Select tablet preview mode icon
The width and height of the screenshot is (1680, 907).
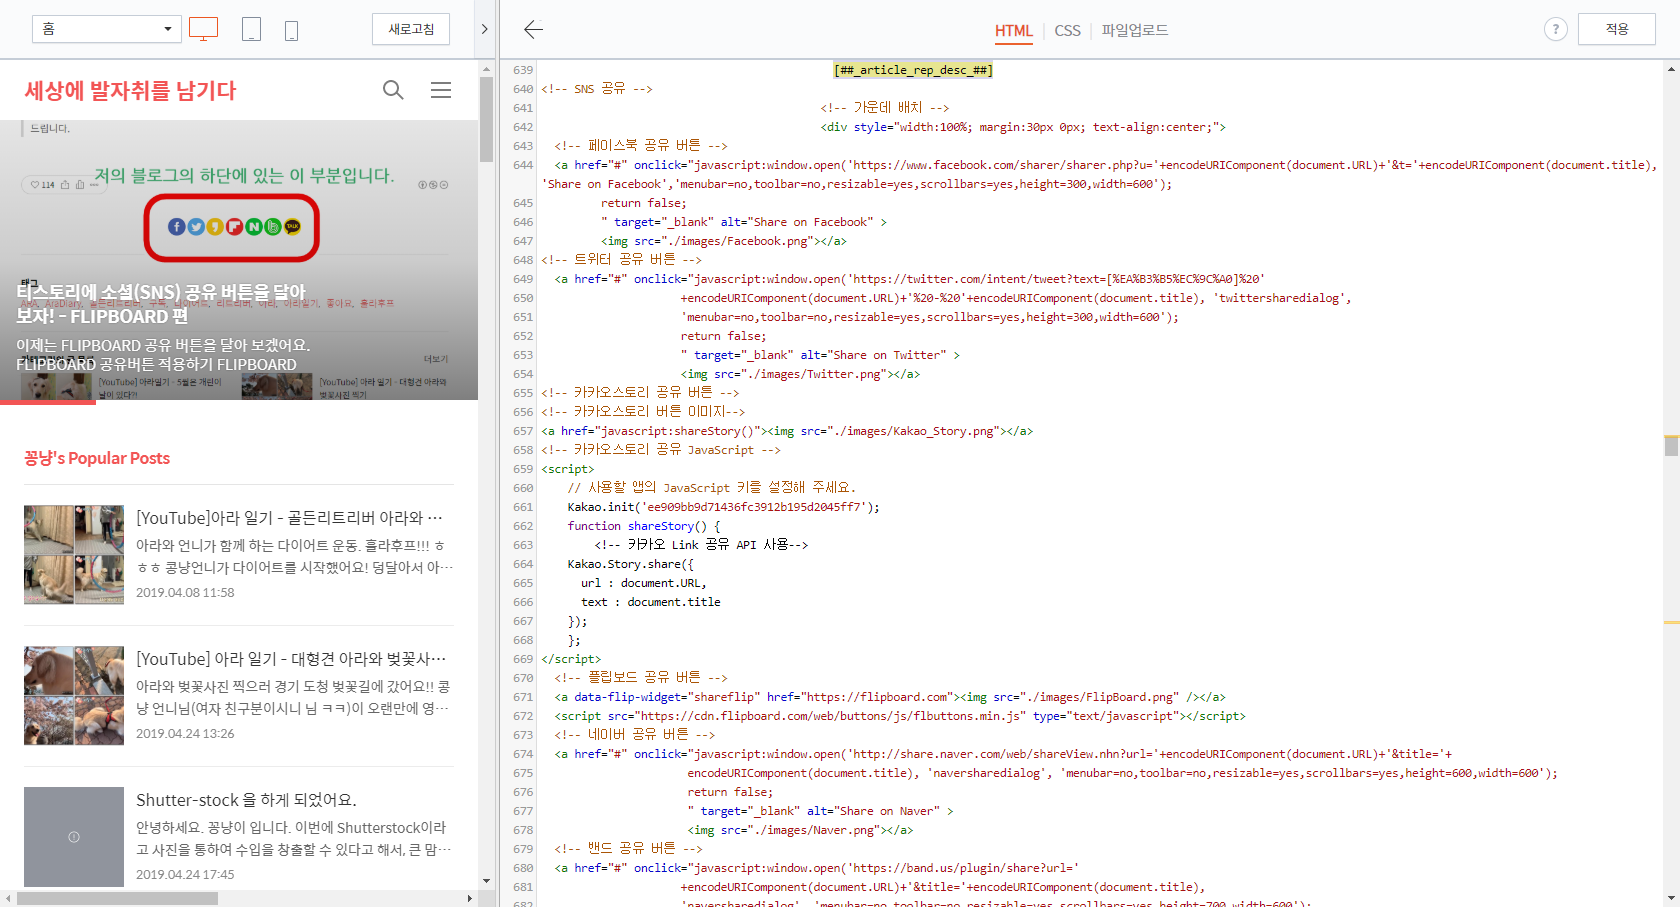point(252,29)
